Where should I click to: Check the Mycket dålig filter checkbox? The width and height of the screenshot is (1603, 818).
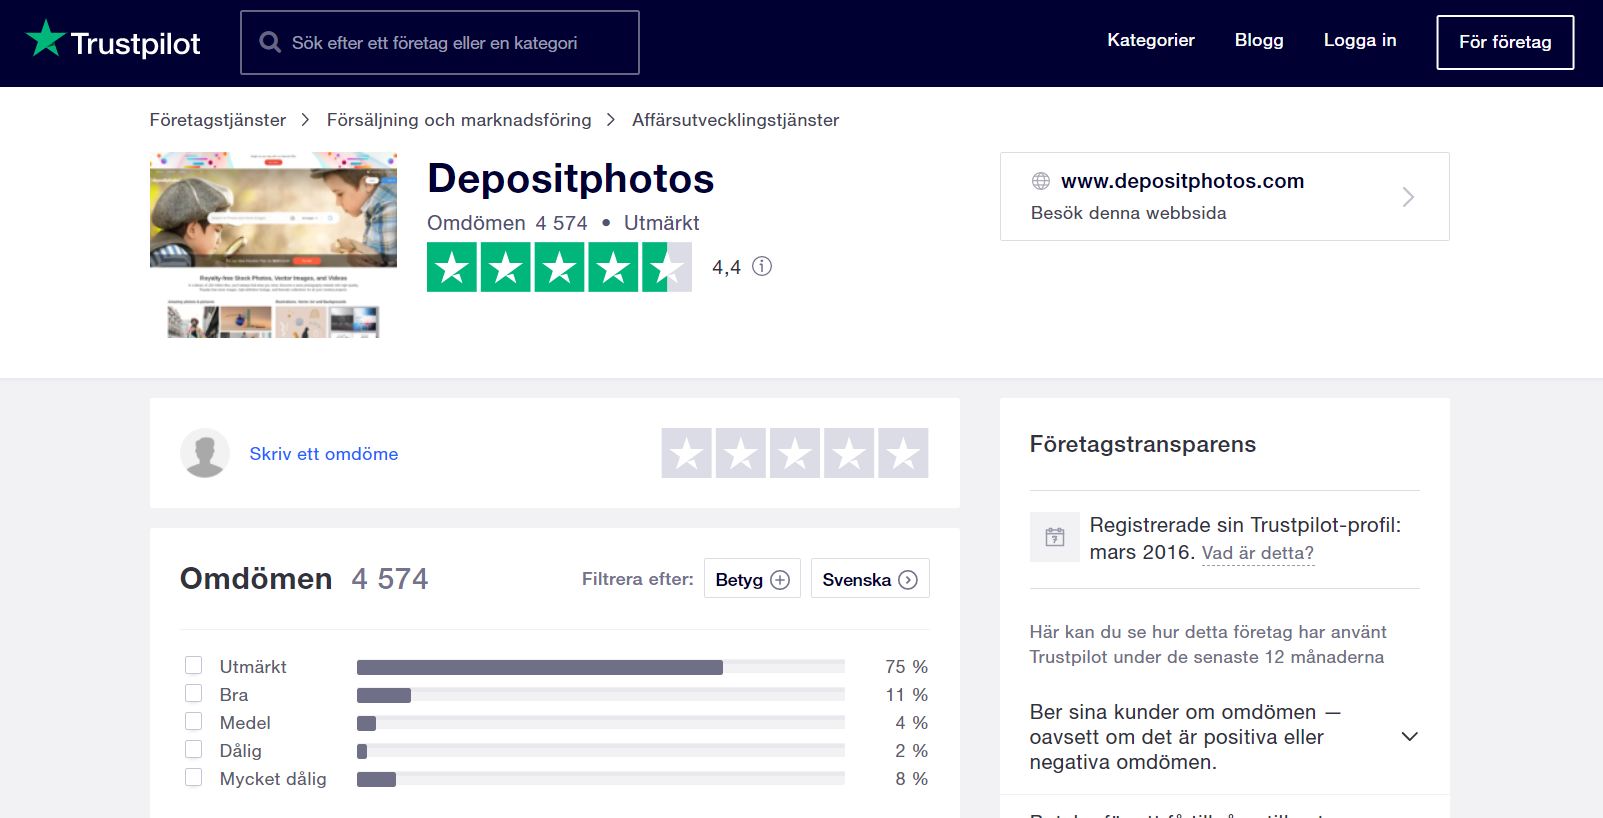[194, 777]
